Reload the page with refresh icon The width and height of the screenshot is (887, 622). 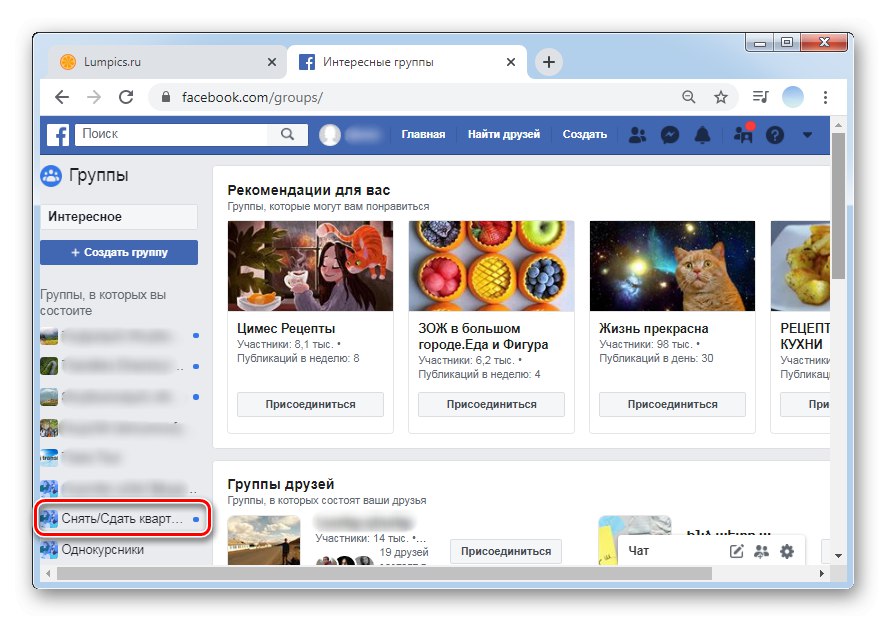[126, 97]
